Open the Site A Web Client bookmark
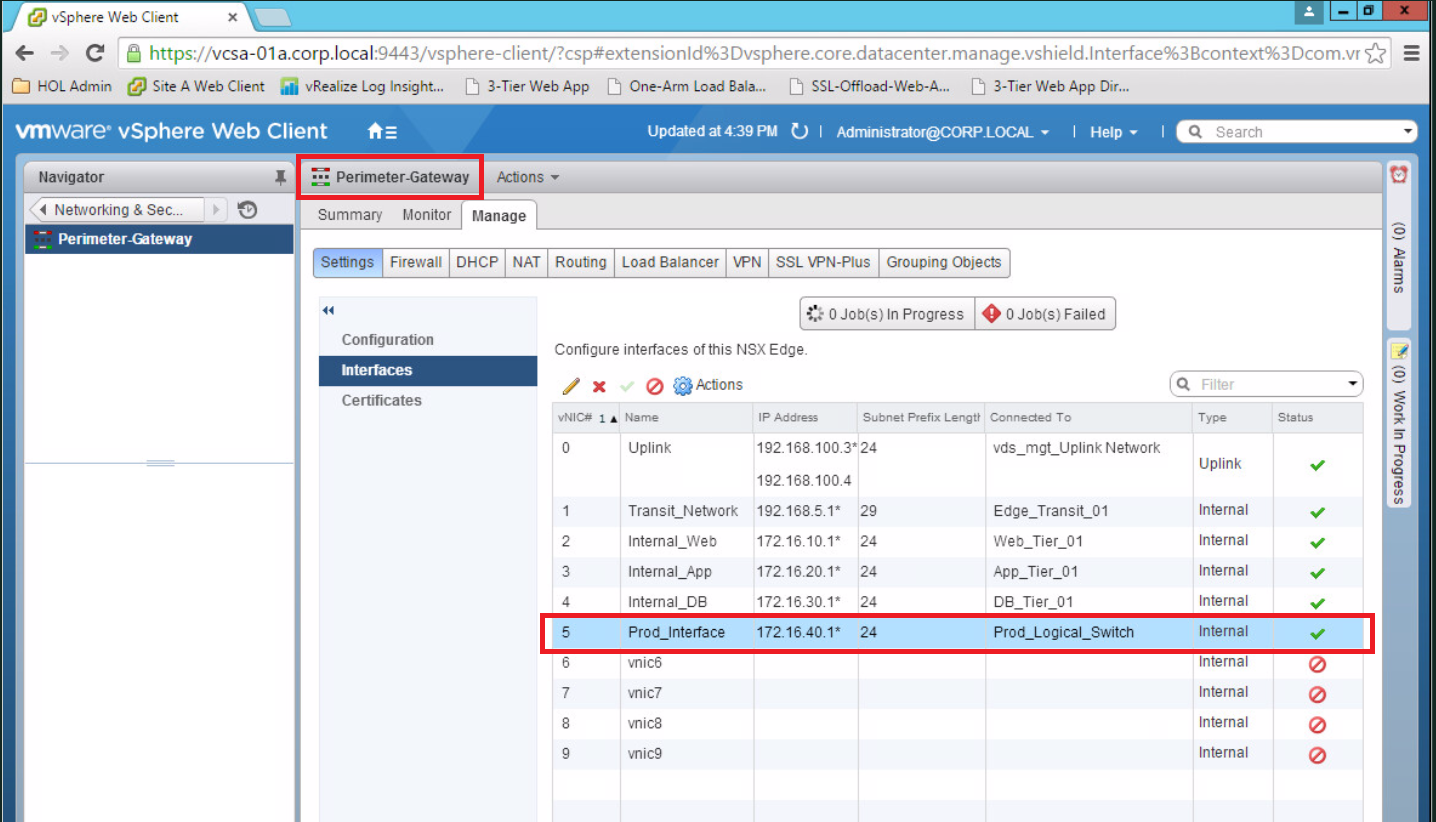 pyautogui.click(x=196, y=86)
